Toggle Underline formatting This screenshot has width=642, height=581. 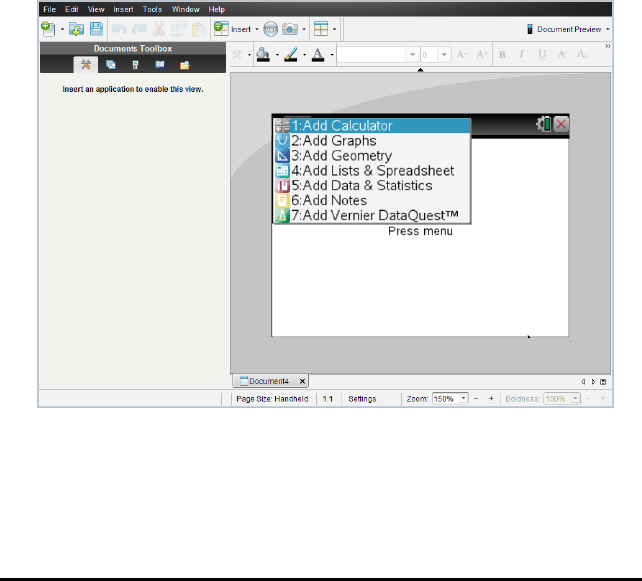click(x=542, y=54)
